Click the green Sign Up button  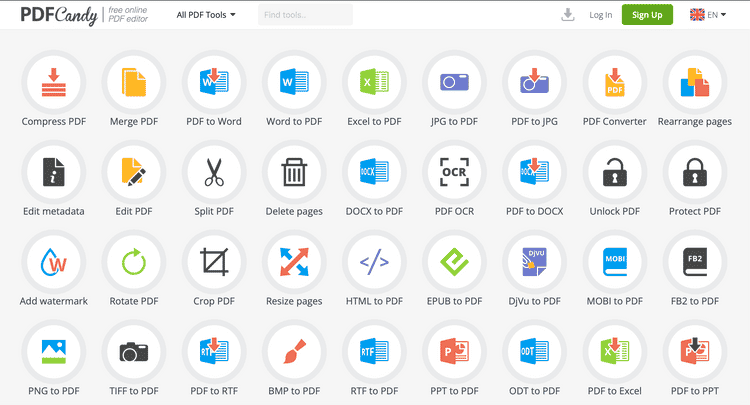[647, 15]
